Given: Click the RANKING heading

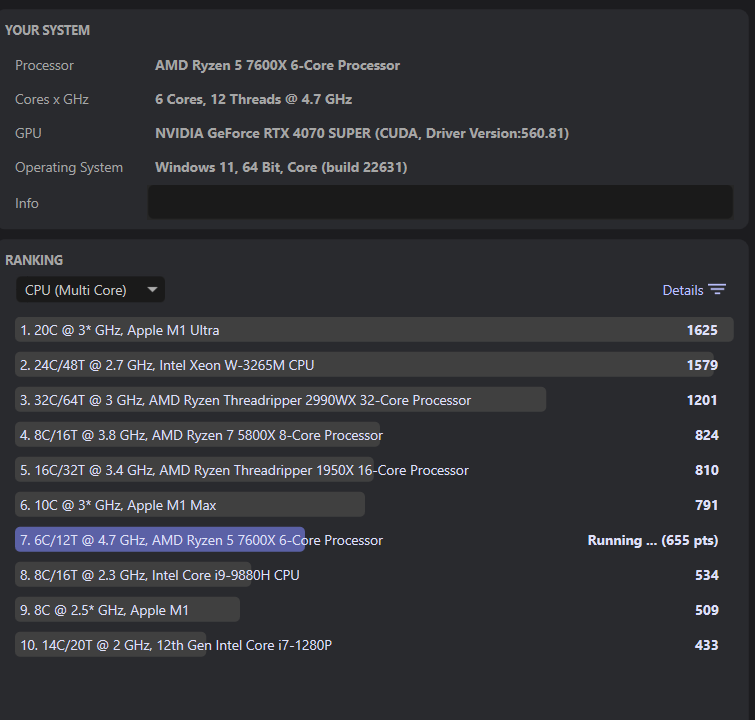Looking at the screenshot, I should click(x=34, y=260).
